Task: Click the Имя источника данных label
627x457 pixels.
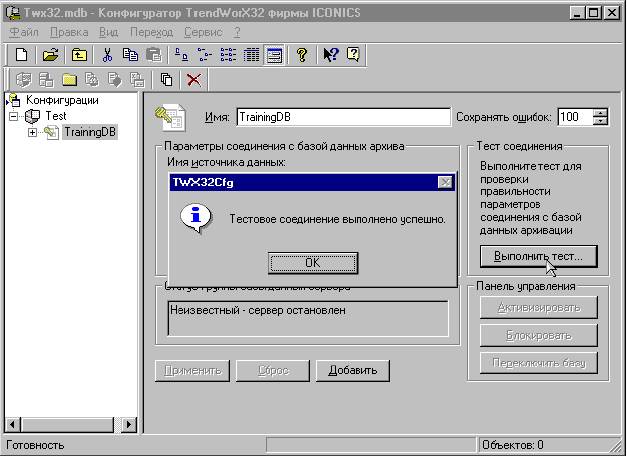Action: coord(227,162)
